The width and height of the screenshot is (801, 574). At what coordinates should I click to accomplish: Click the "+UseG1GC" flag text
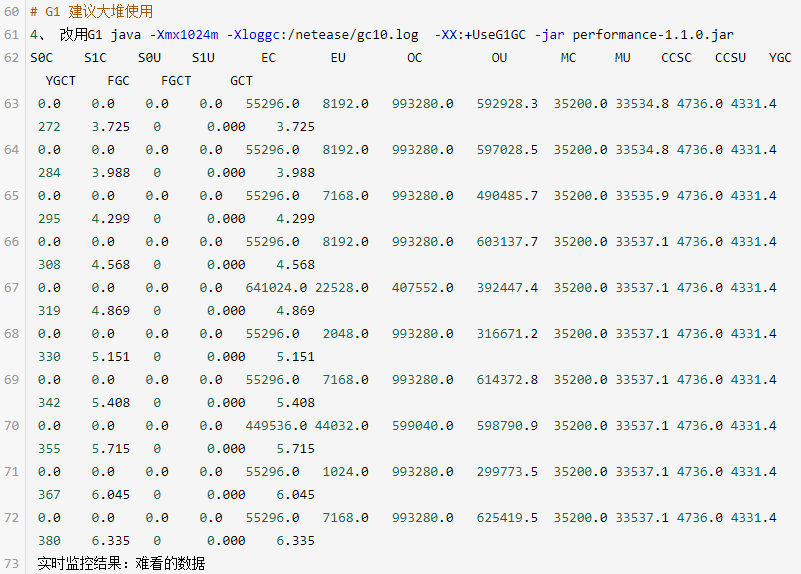click(495, 34)
